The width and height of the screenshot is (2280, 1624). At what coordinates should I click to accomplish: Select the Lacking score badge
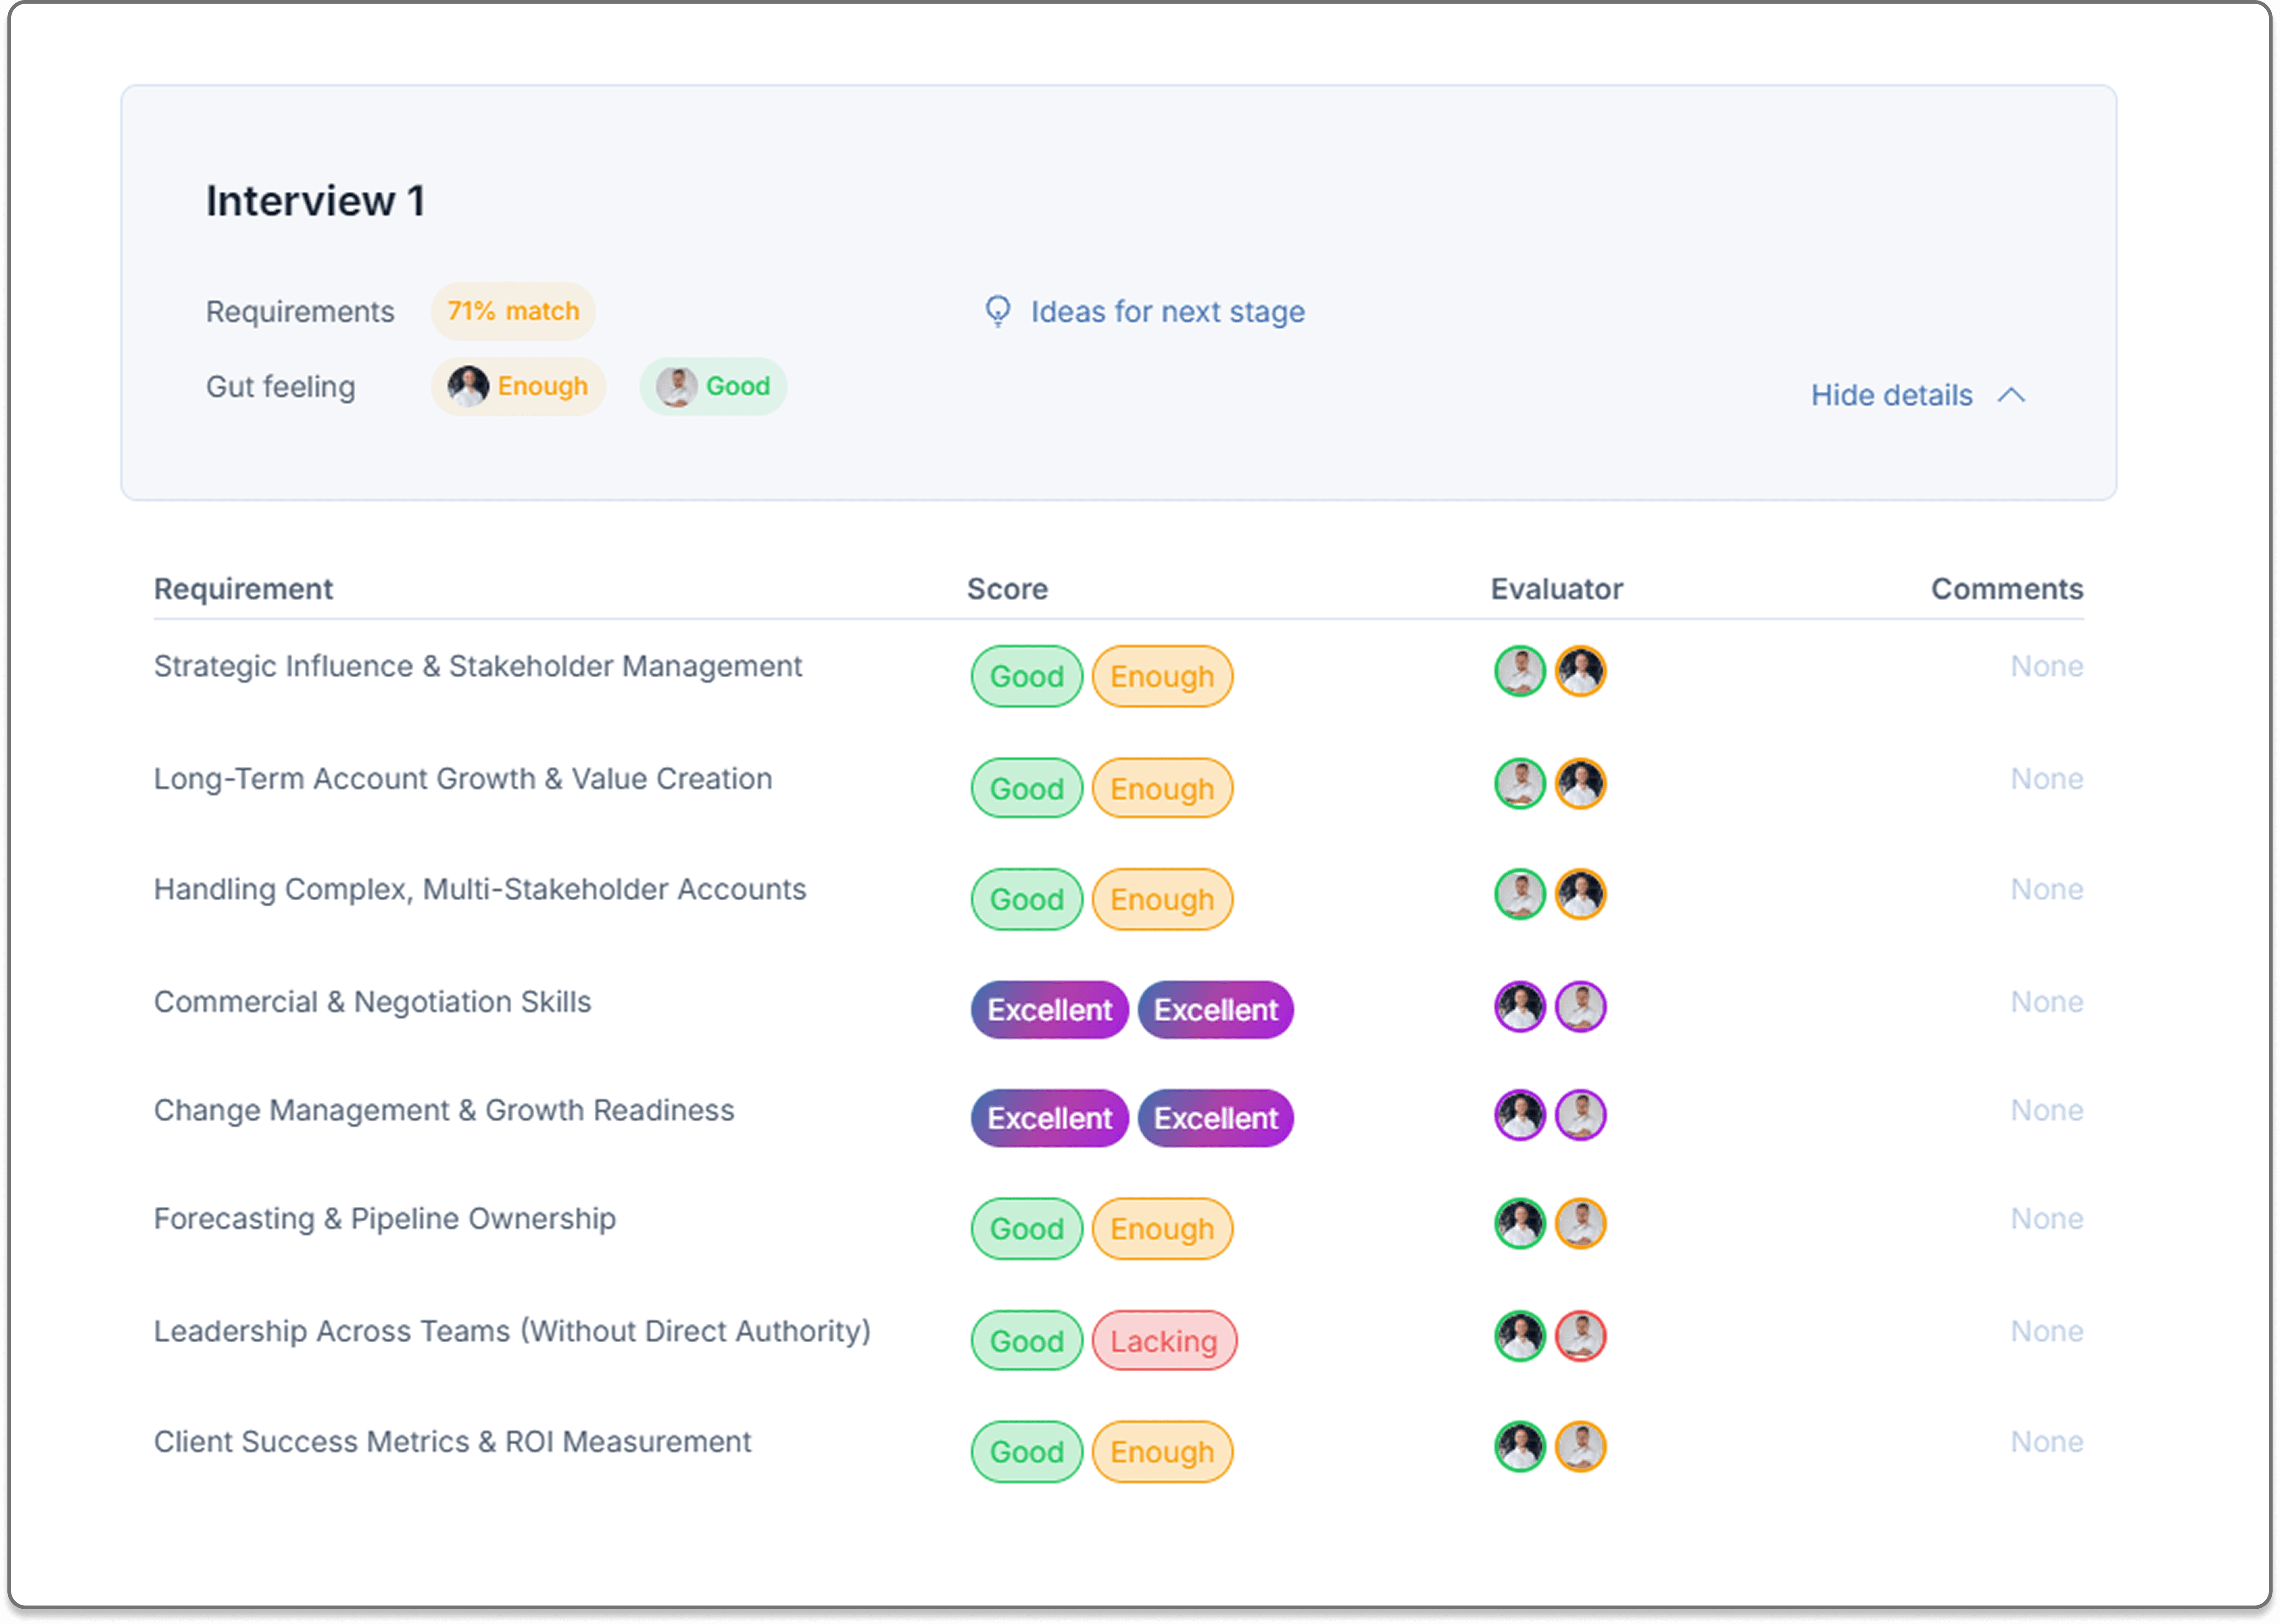tap(1164, 1341)
